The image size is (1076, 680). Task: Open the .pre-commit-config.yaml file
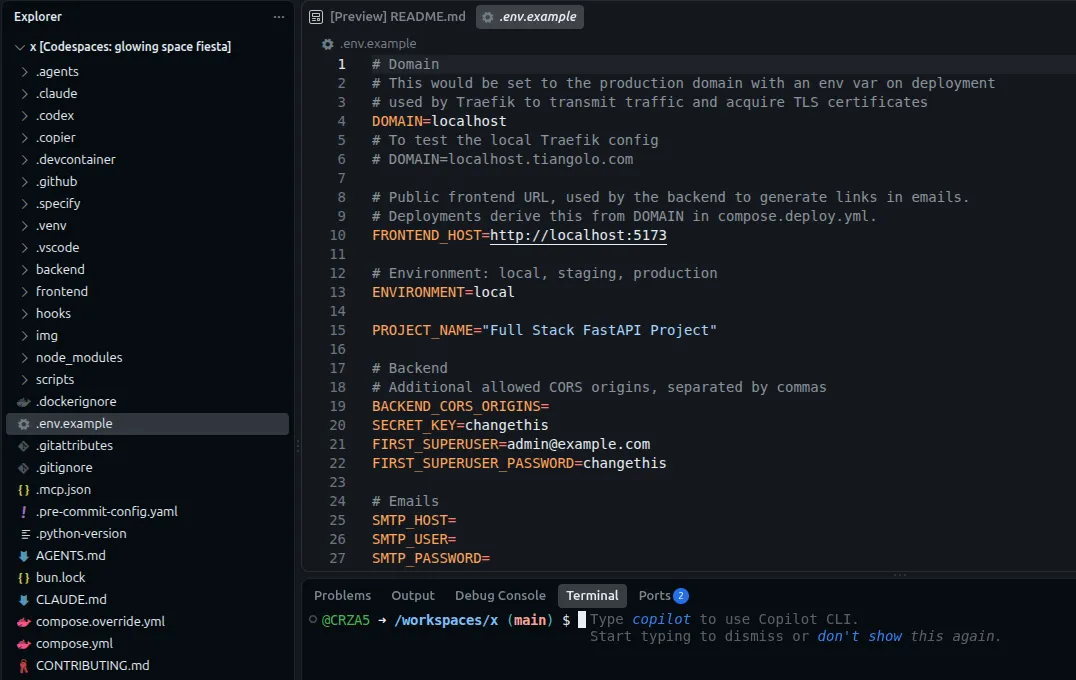coord(148,512)
